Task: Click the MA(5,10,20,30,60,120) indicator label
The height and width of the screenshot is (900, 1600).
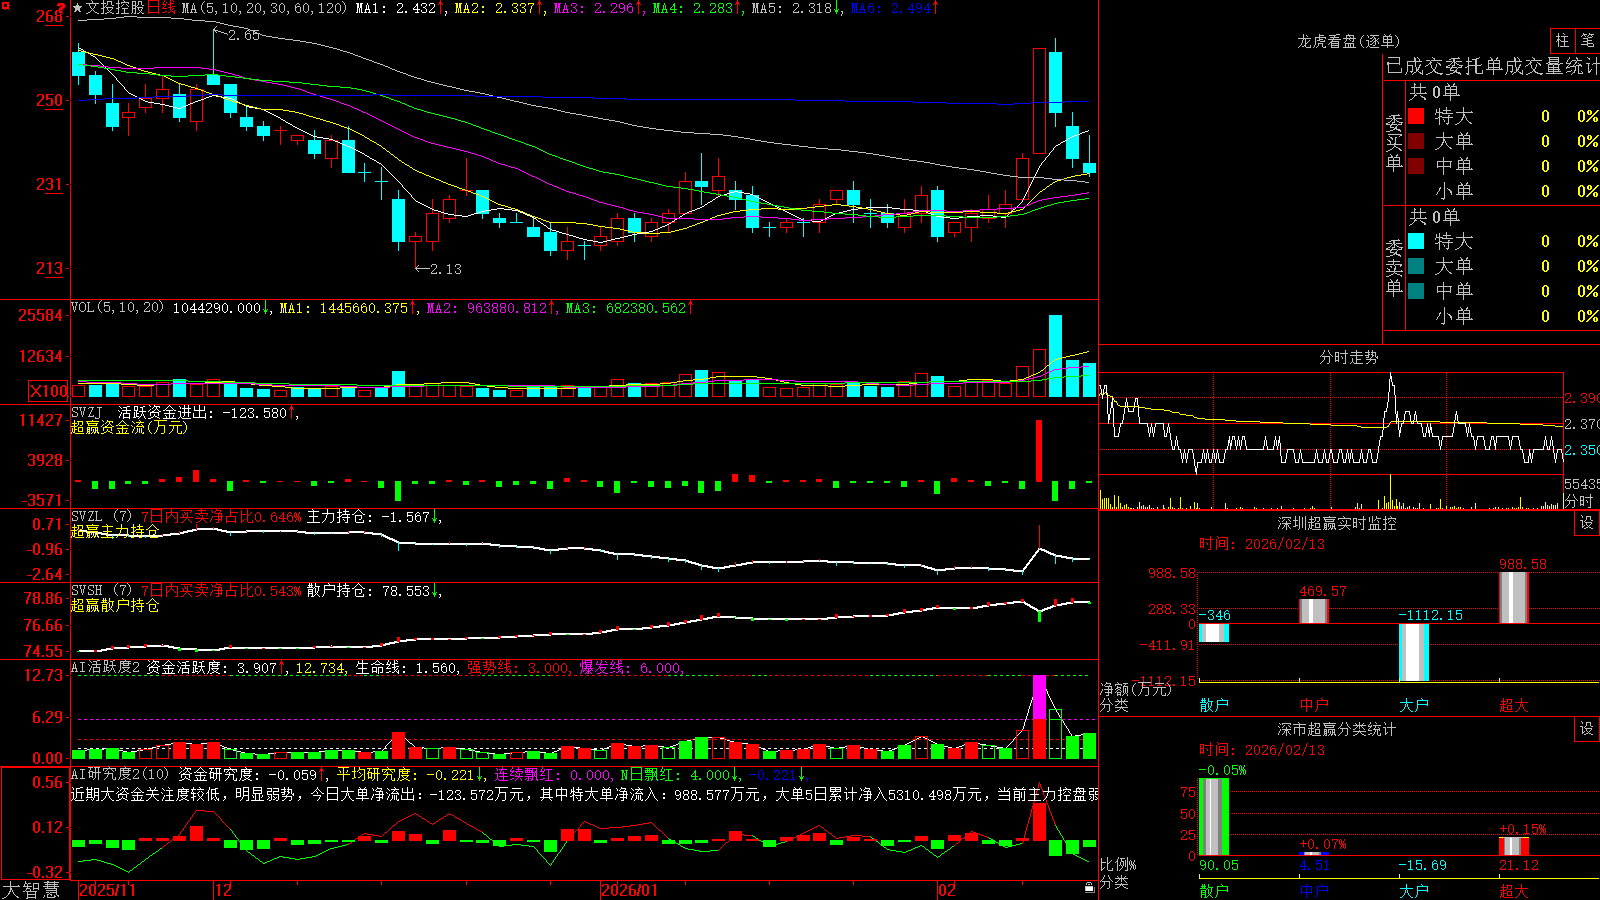Action: pyautogui.click(x=264, y=8)
